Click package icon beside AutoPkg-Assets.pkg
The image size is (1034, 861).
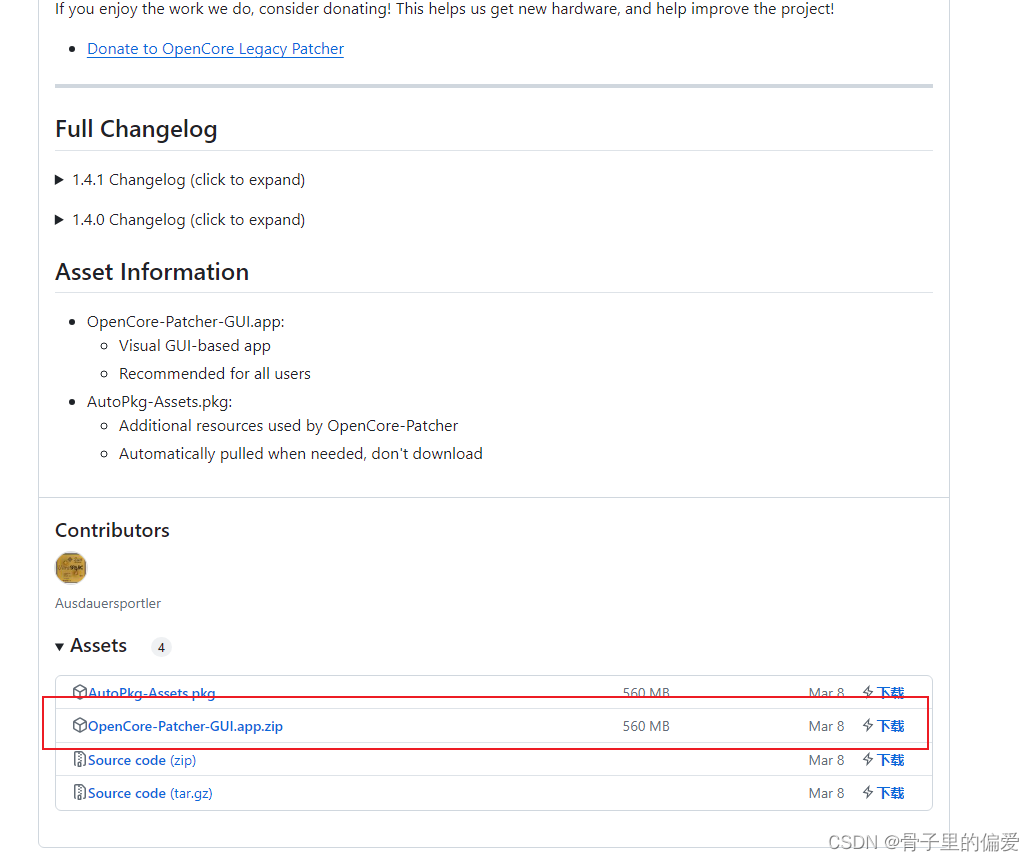(x=80, y=692)
